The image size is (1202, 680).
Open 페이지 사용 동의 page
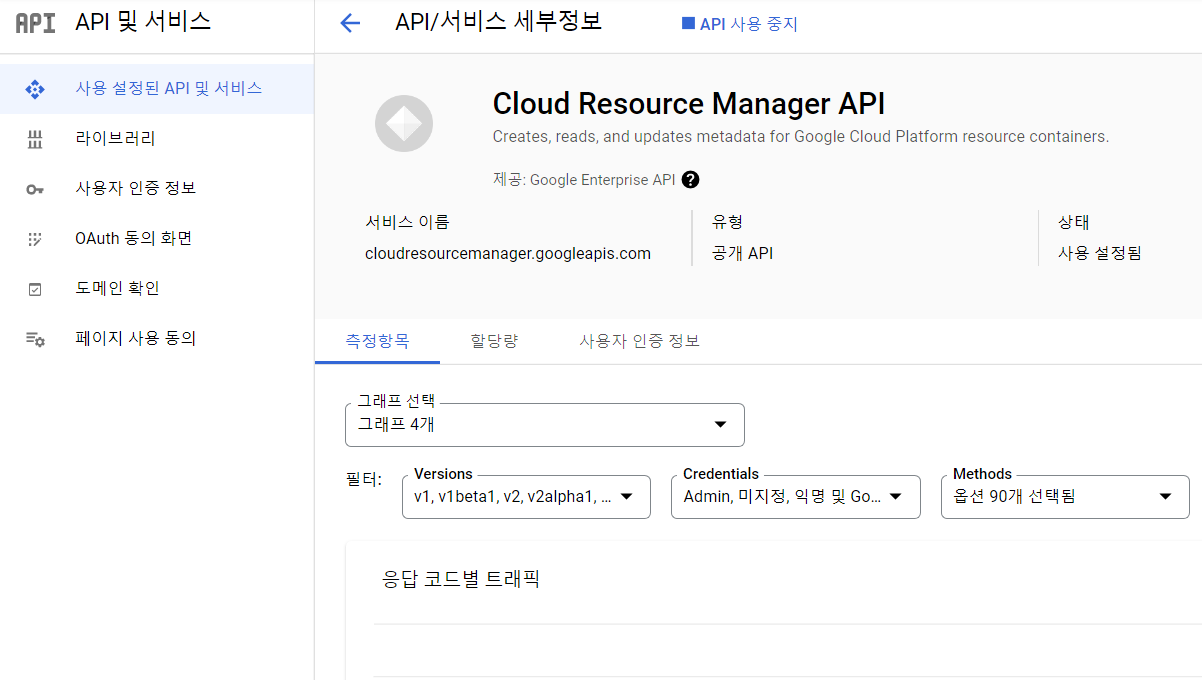click(157, 338)
